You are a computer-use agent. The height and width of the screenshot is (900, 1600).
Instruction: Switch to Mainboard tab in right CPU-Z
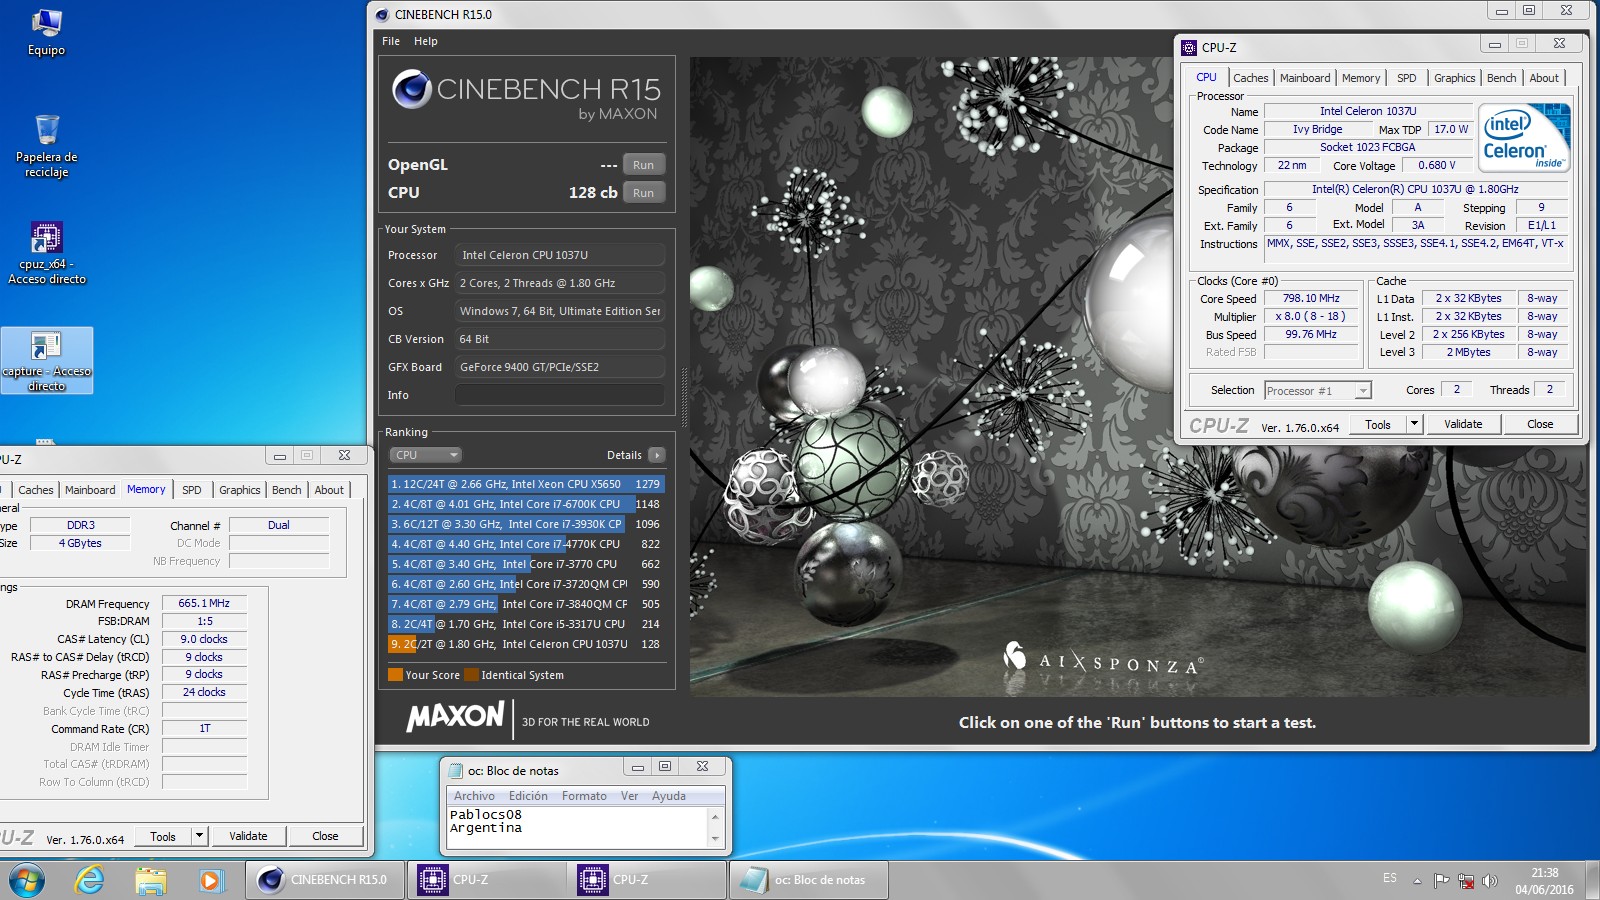[x=1305, y=78]
